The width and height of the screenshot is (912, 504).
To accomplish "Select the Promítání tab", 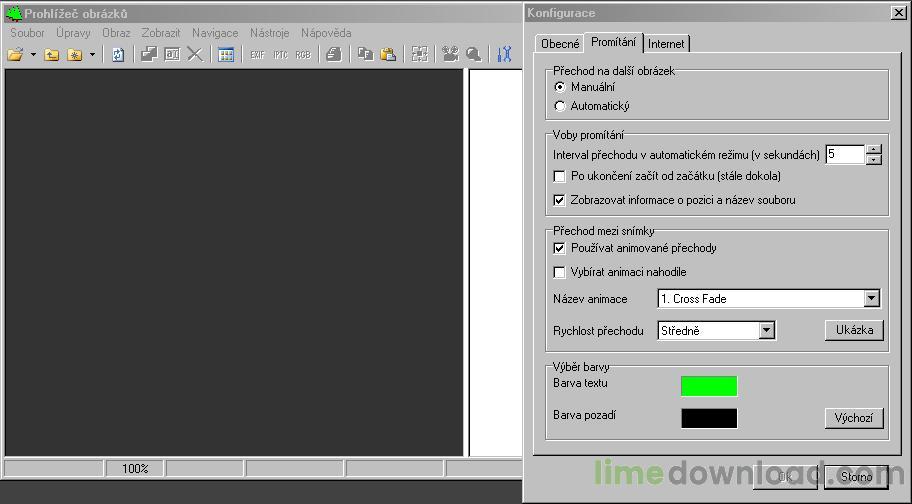I will (x=614, y=42).
